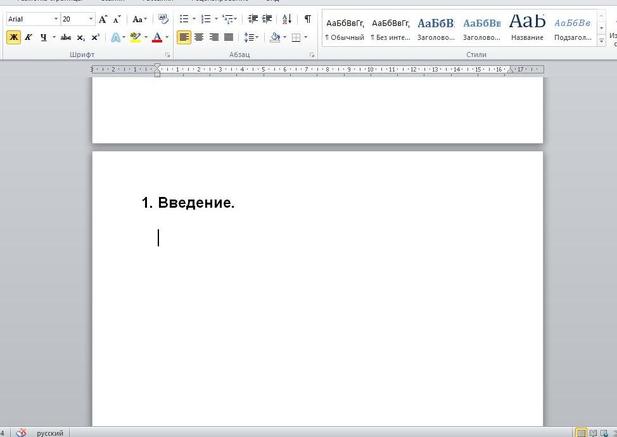Open spelling check status icon
617x437 pixels.
click(x=21, y=433)
